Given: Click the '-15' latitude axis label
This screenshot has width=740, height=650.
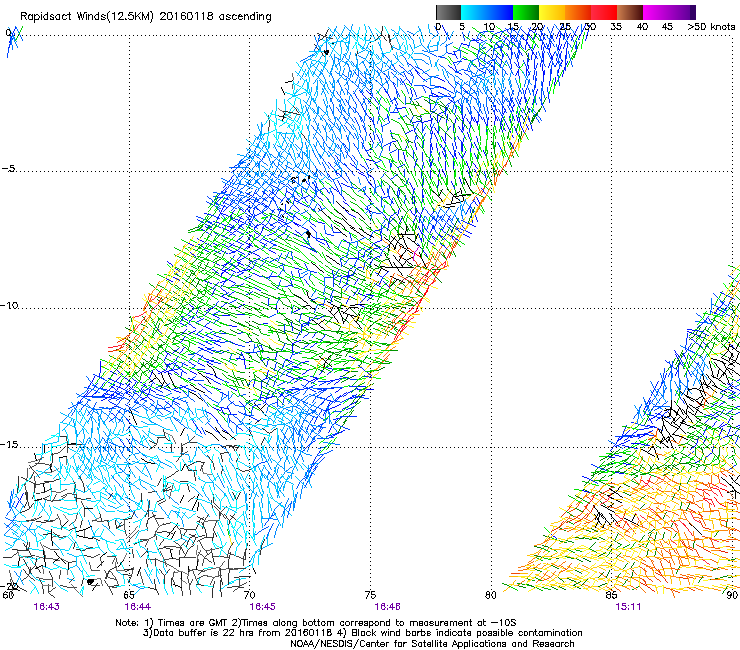Looking at the screenshot, I should point(9,445).
